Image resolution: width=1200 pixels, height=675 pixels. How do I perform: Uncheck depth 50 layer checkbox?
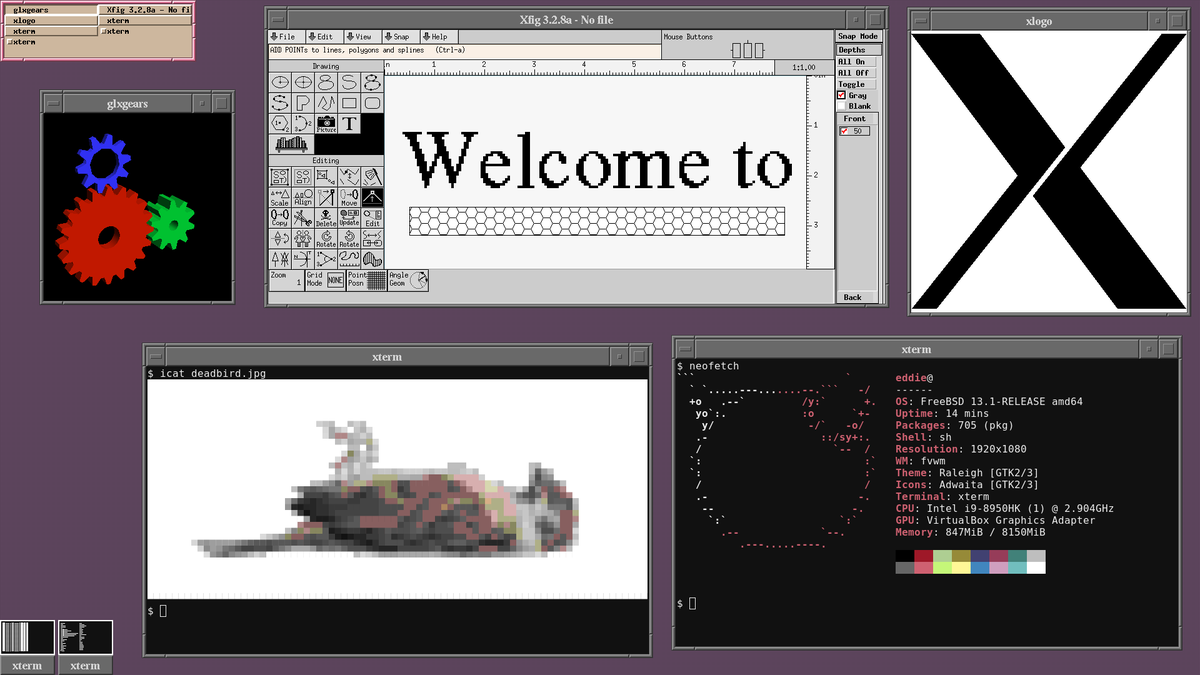pyautogui.click(x=845, y=131)
